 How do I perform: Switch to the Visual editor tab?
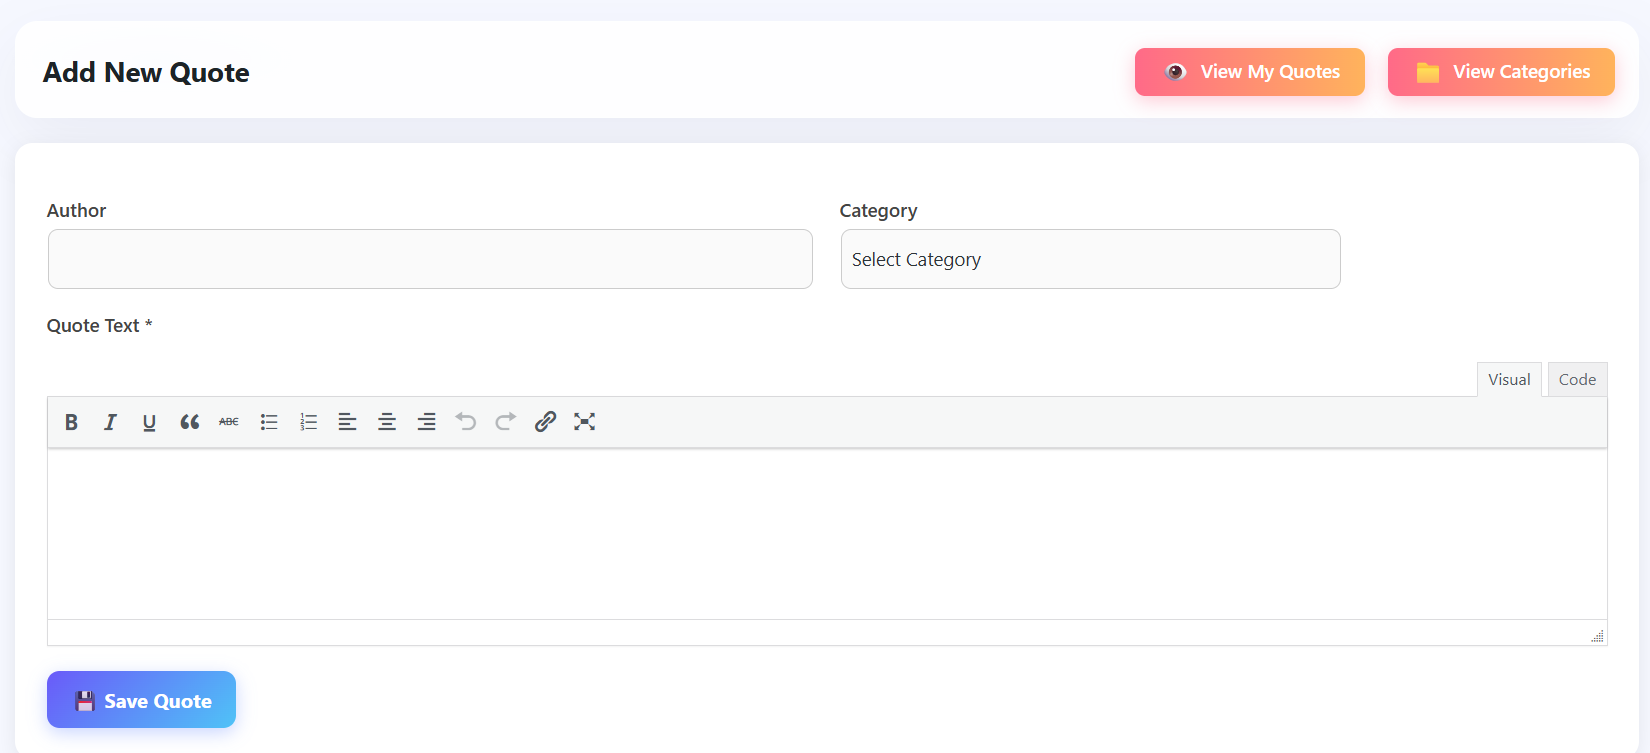point(1509,380)
